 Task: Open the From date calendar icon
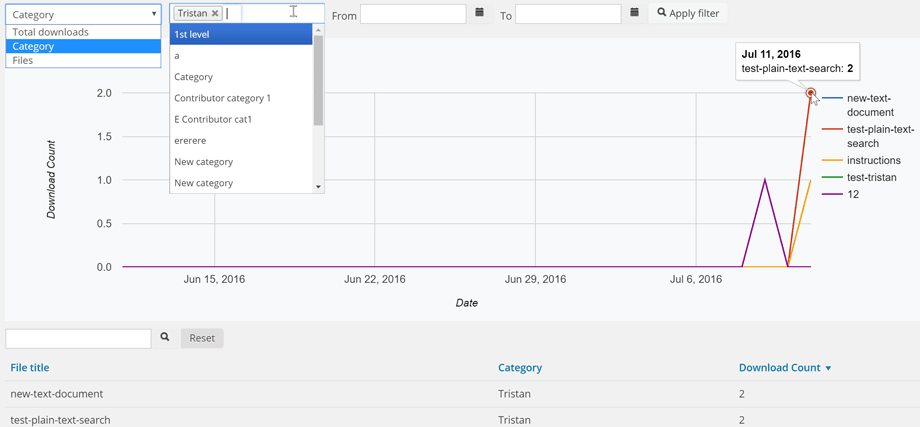pos(479,12)
